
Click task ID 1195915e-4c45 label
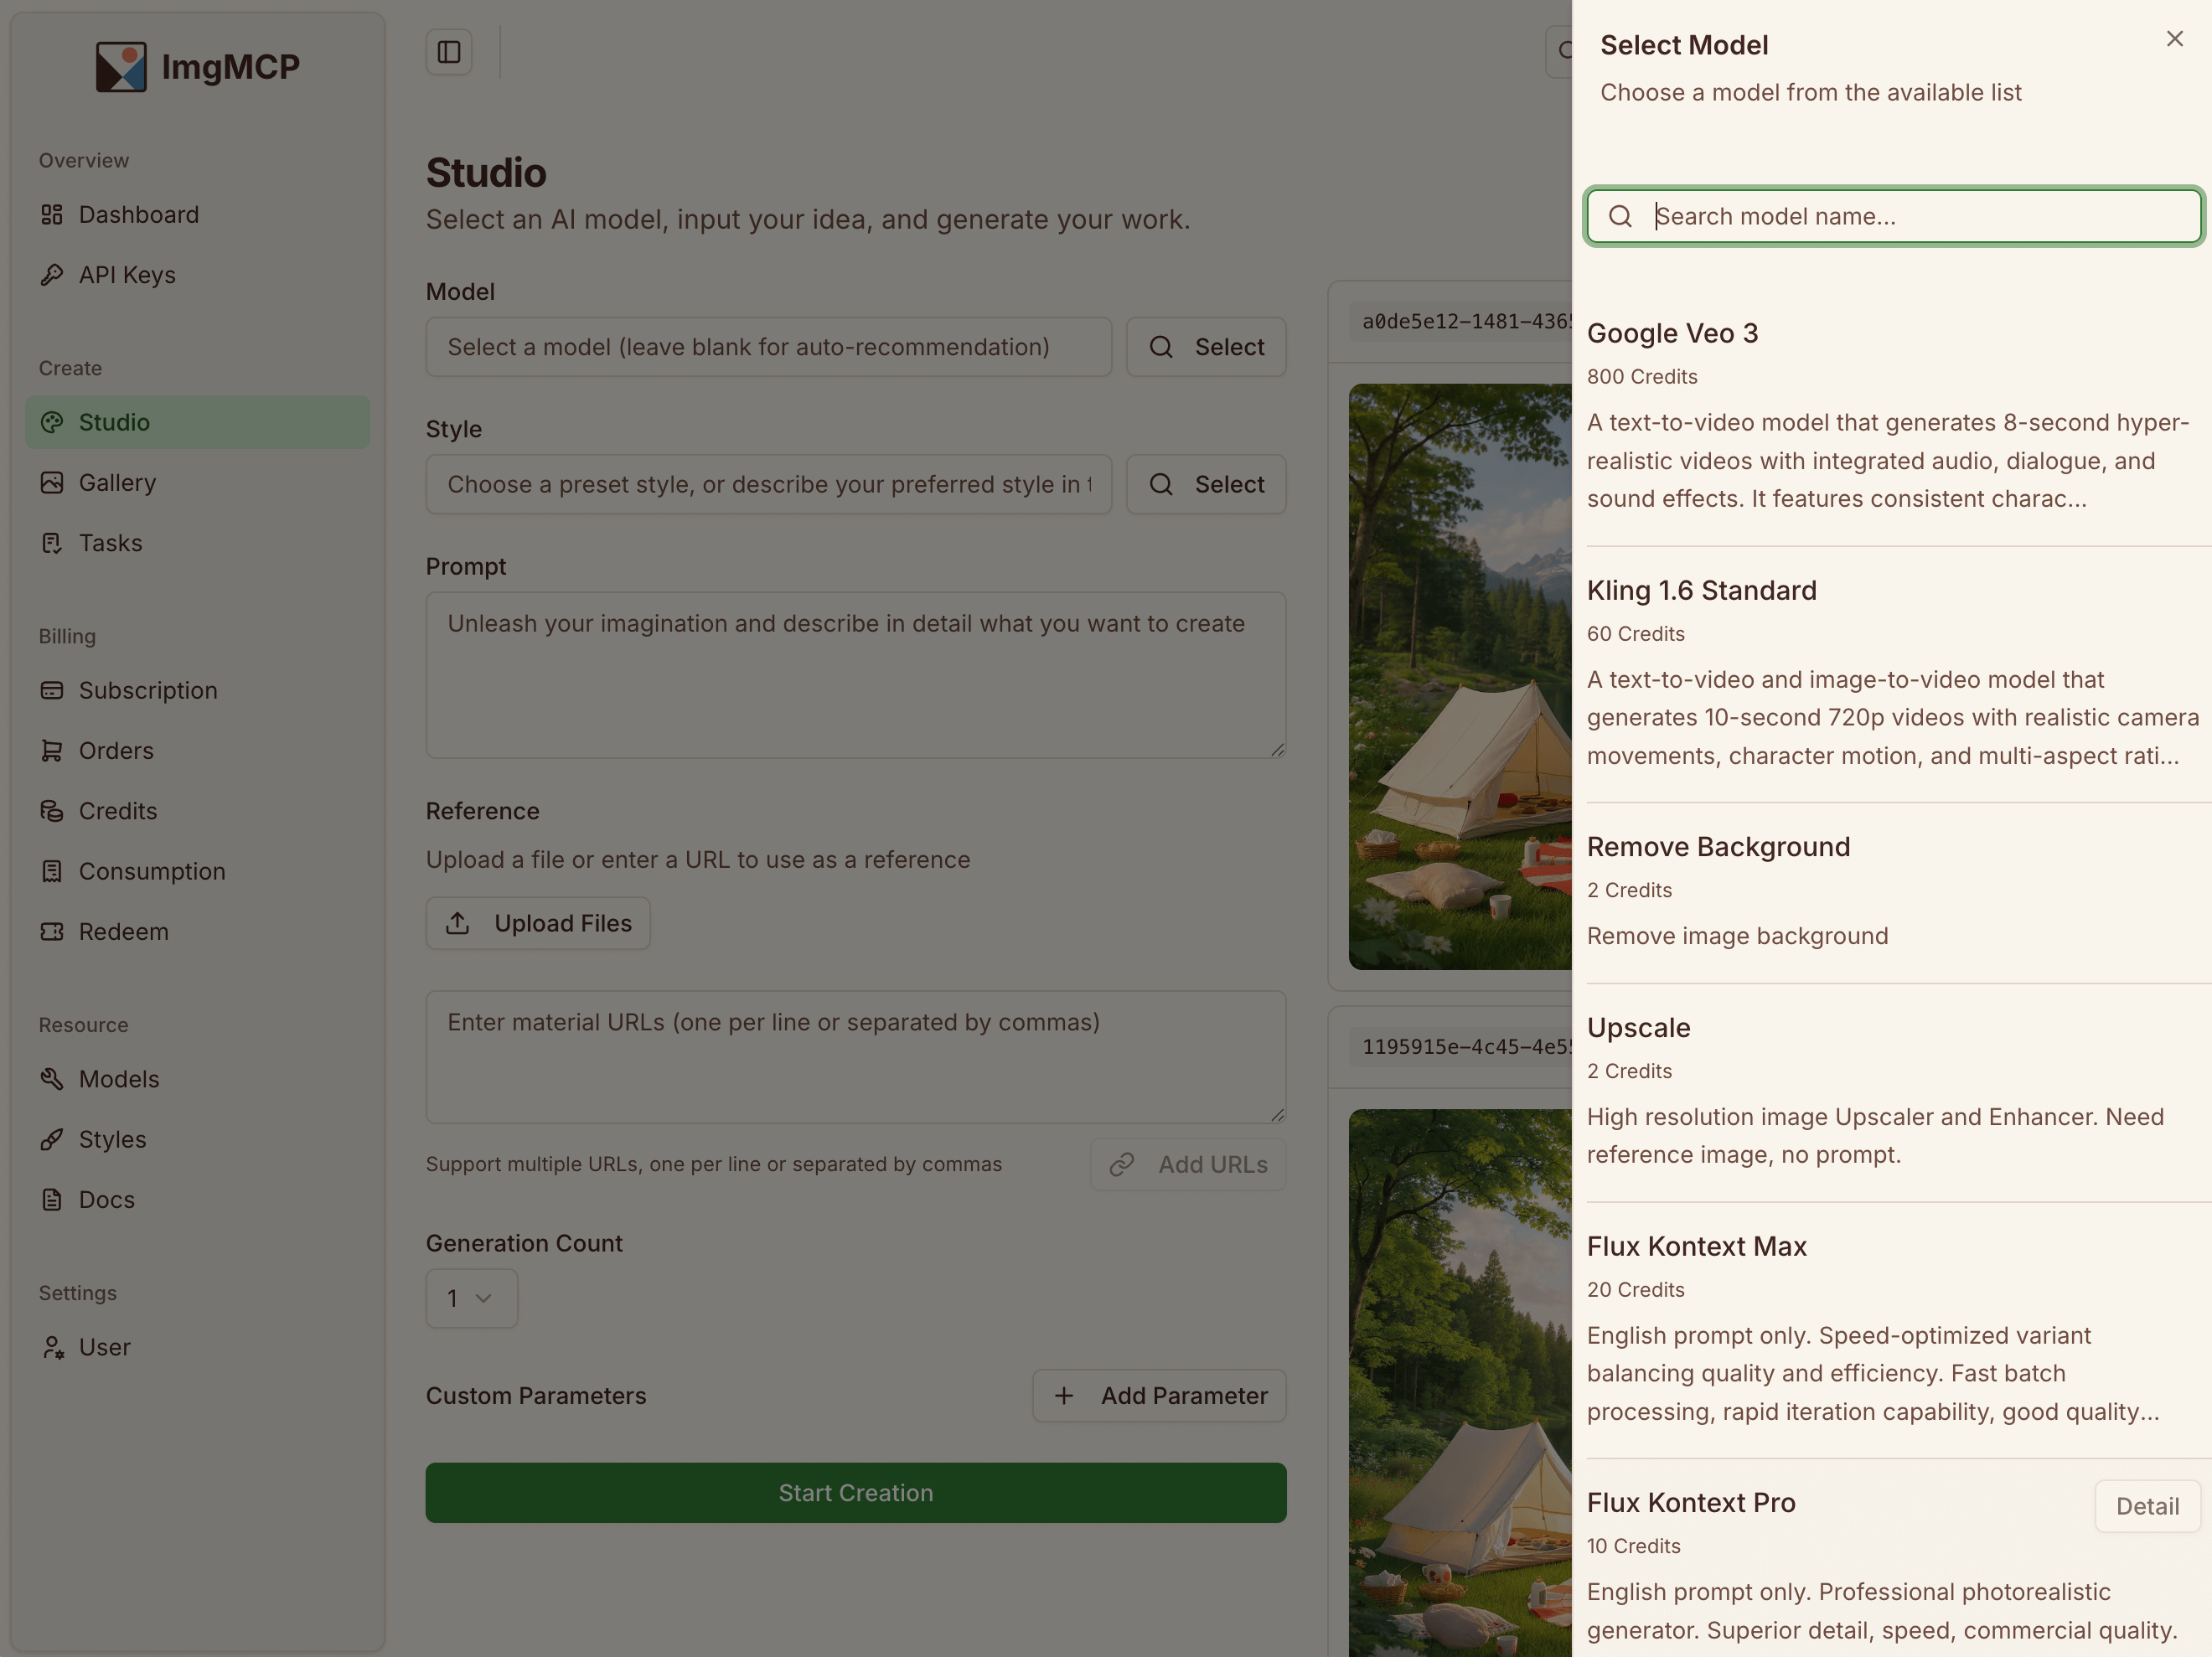pyautogui.click(x=1465, y=1047)
